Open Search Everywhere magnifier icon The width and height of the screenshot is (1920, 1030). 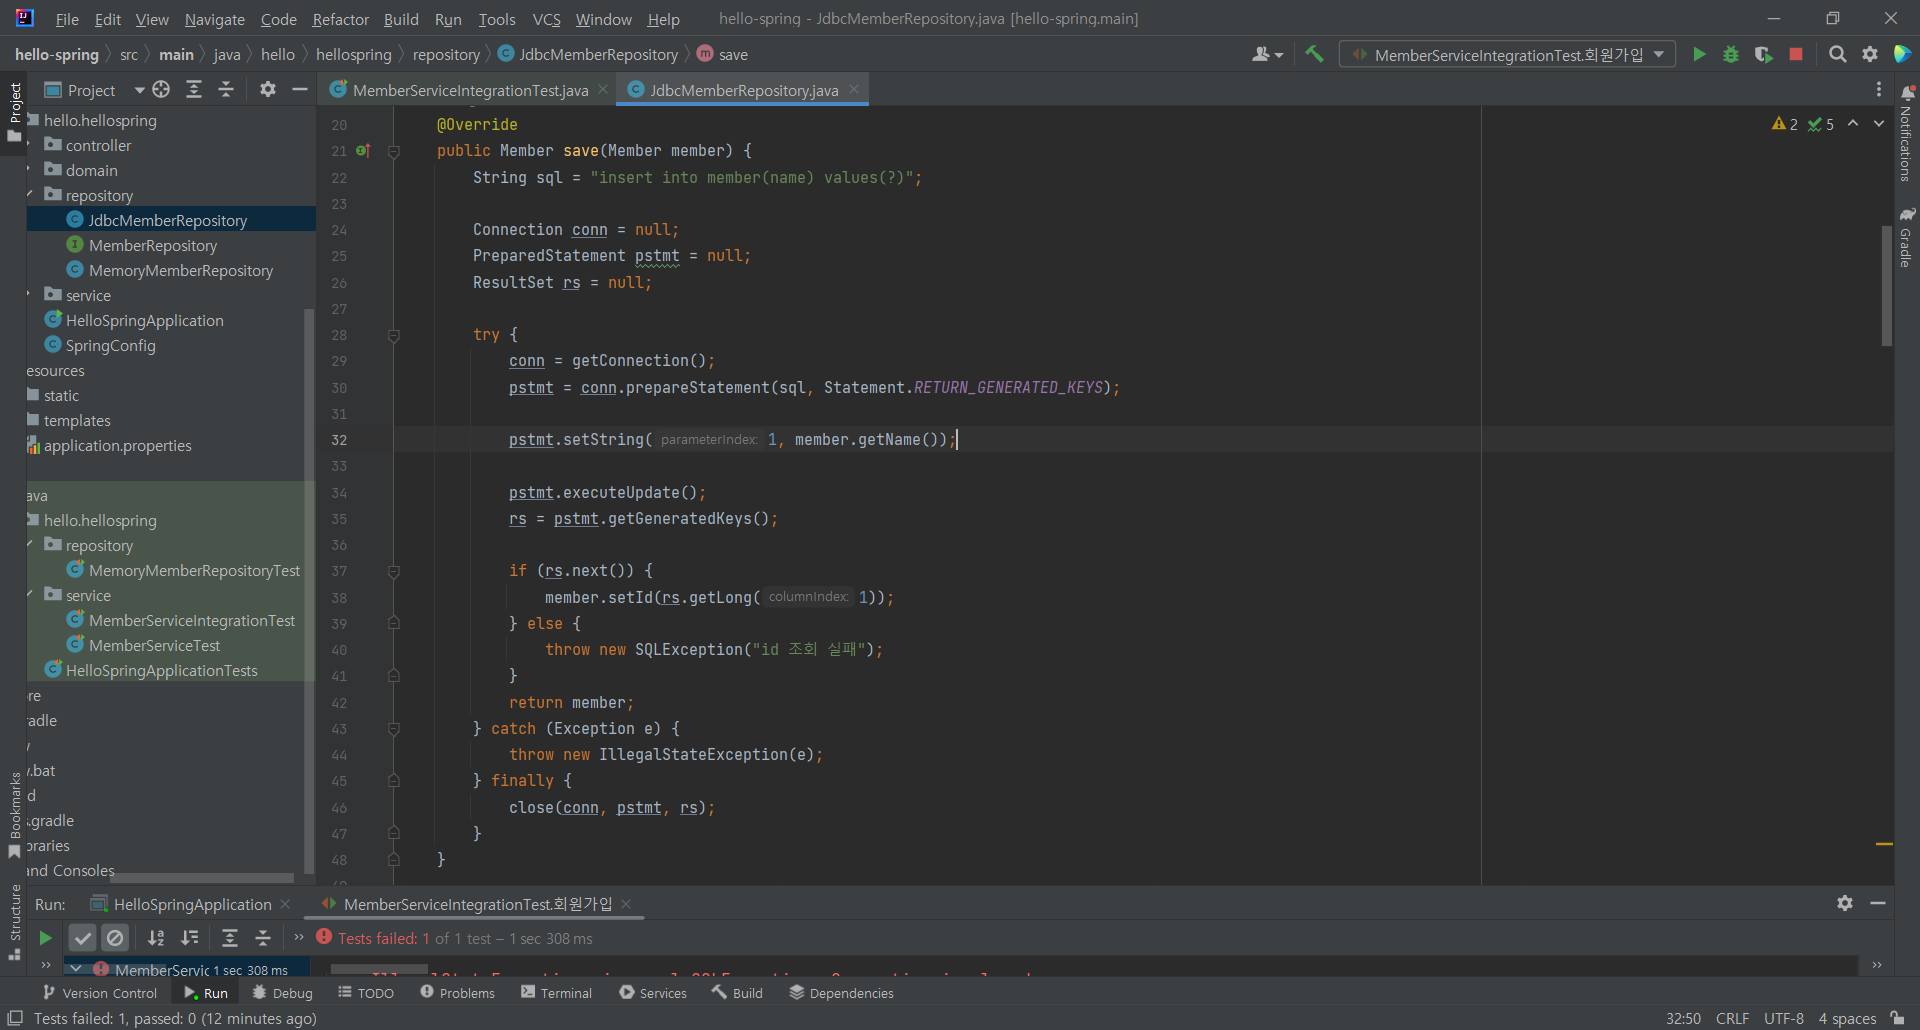tap(1838, 54)
